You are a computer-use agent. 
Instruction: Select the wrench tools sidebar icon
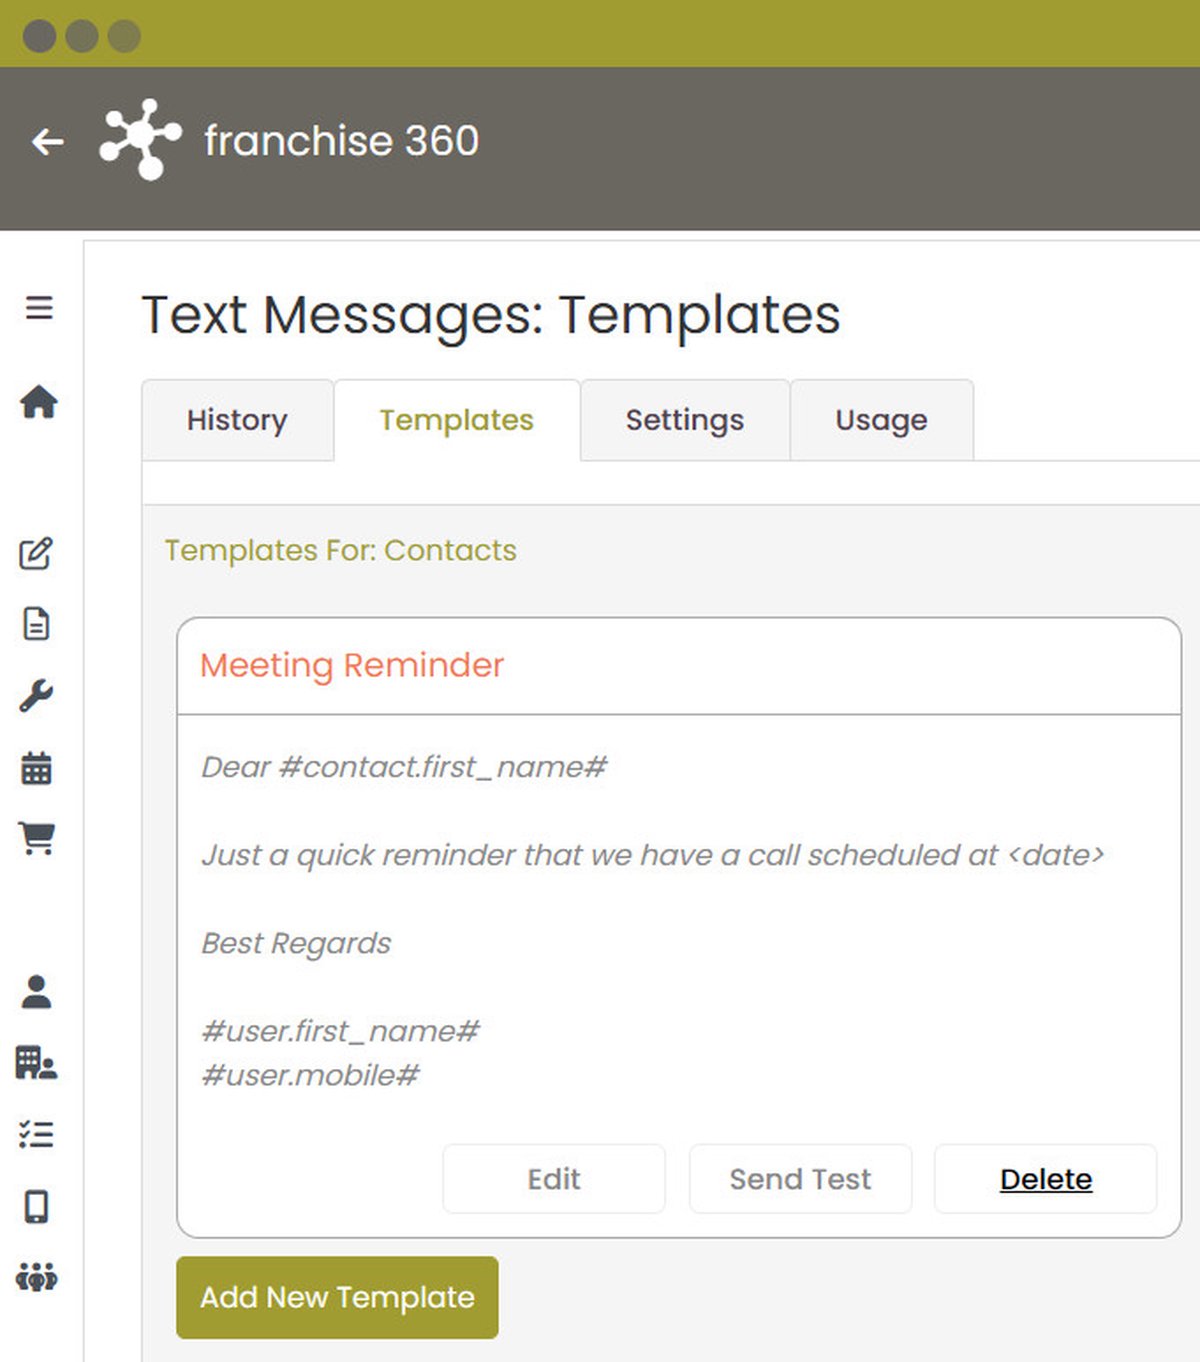[x=36, y=696]
